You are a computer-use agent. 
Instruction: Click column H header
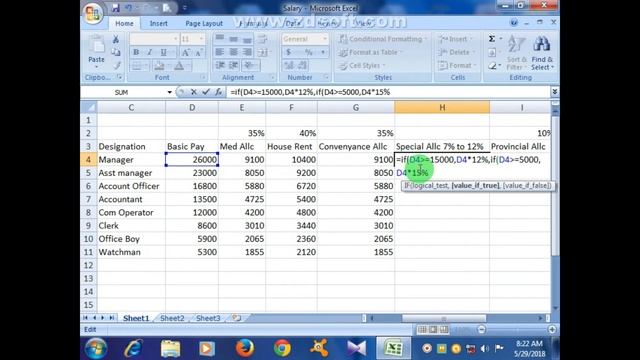tap(442, 107)
